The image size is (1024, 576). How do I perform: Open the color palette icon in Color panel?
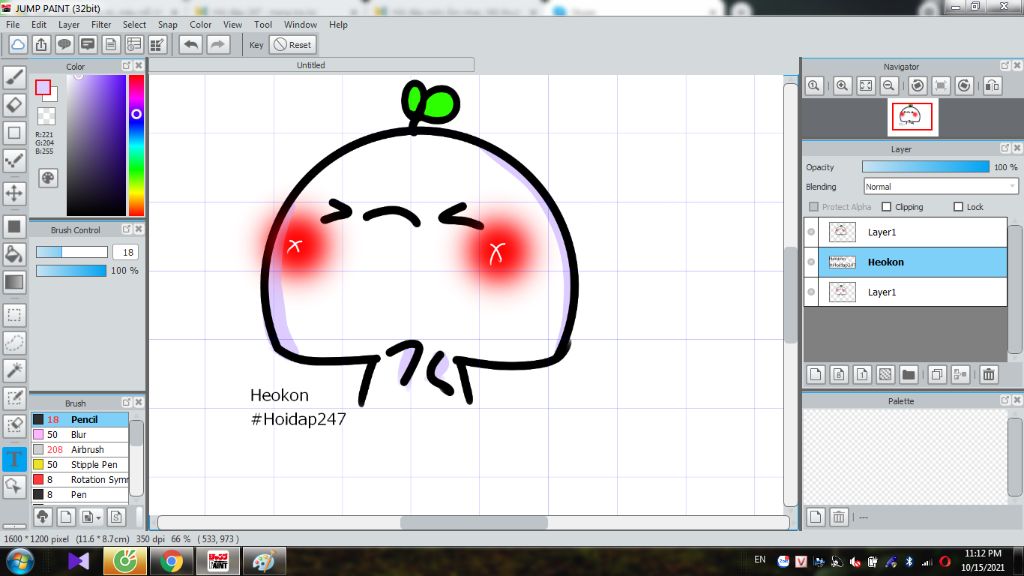click(48, 178)
